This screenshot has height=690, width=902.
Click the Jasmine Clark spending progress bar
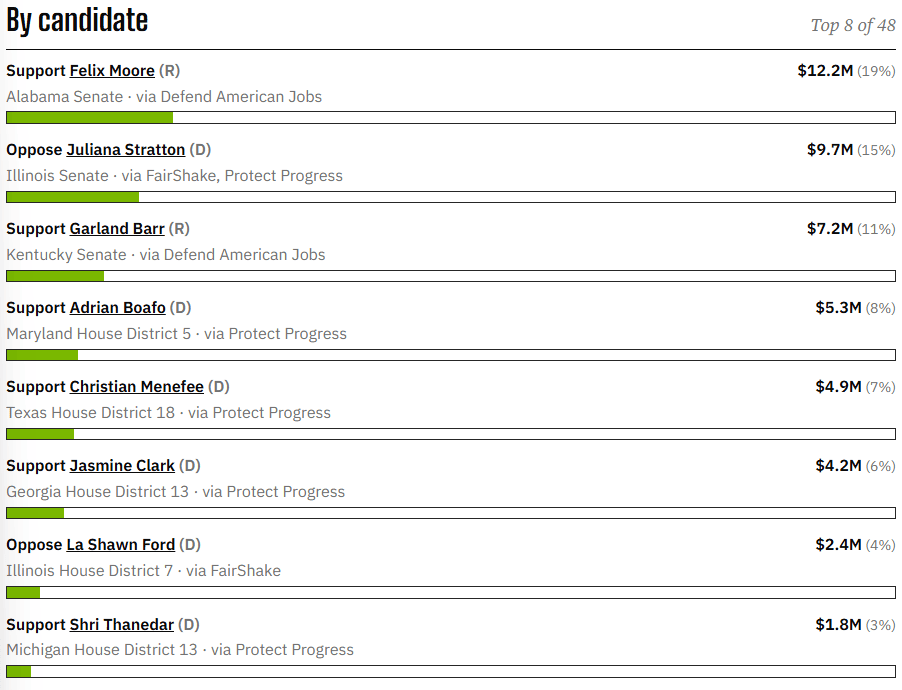pyautogui.click(x=451, y=513)
